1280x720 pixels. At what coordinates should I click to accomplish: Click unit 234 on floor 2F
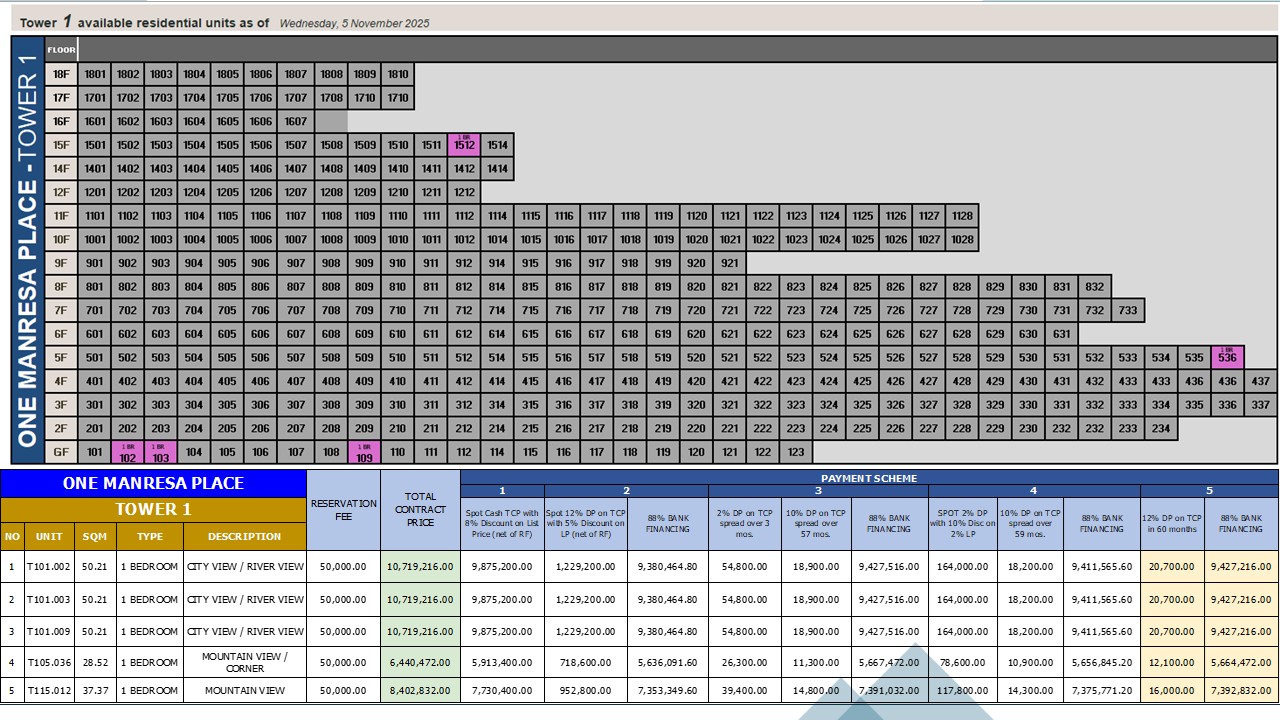[1161, 428]
